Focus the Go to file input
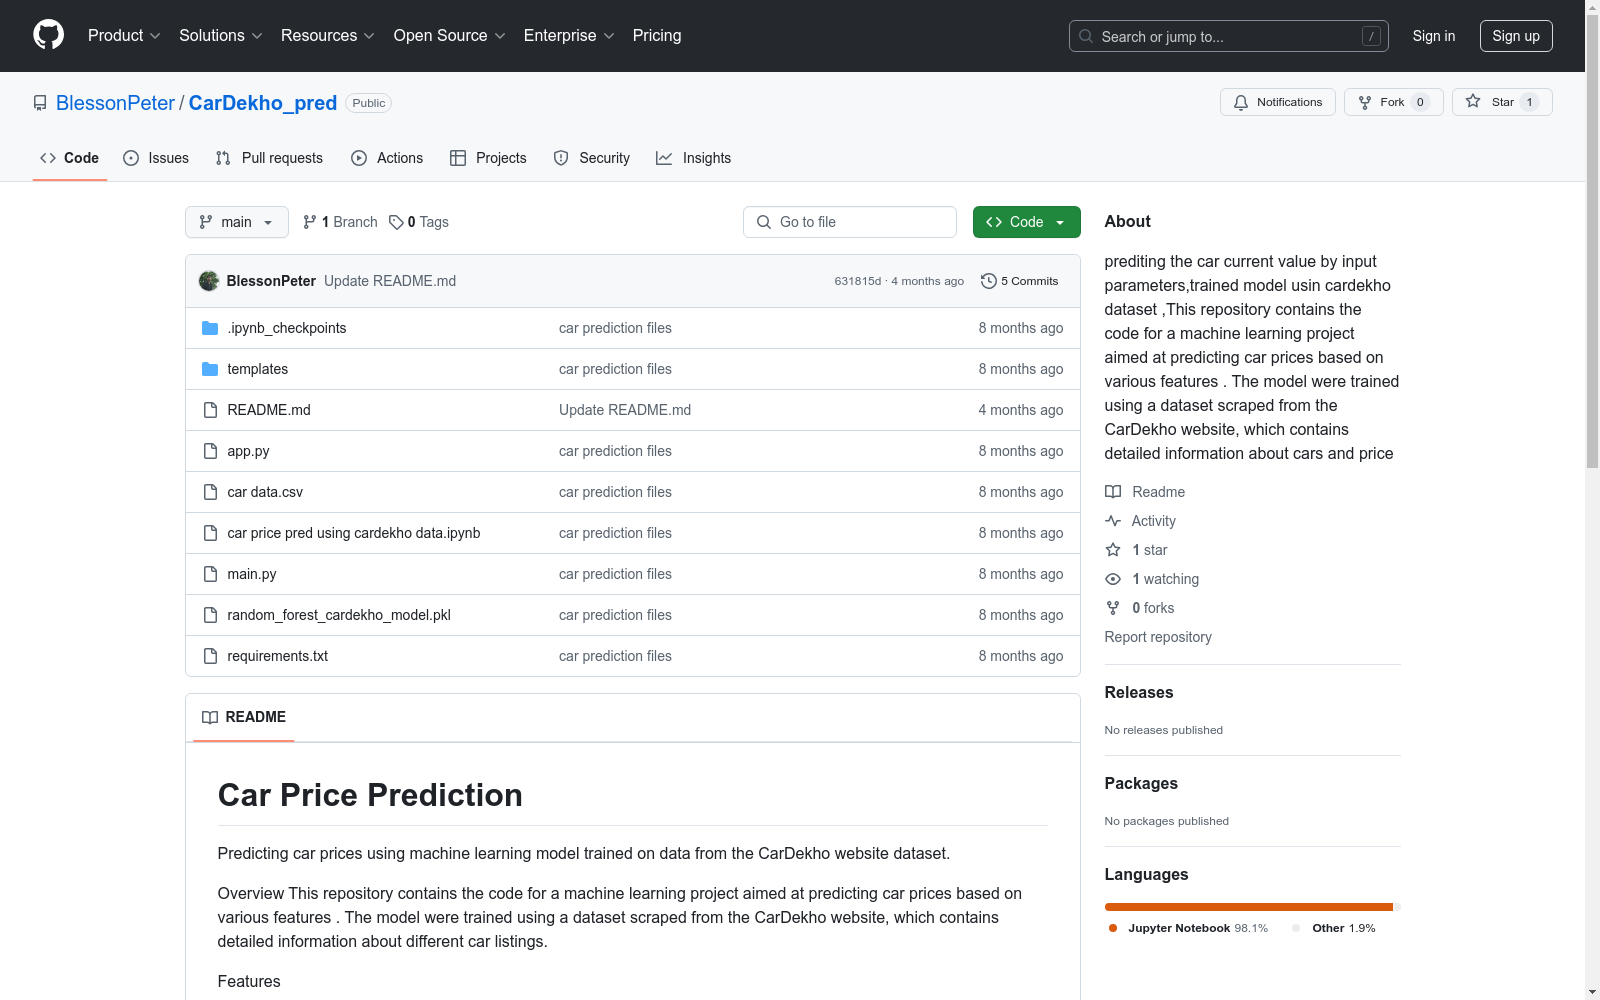 pos(850,222)
